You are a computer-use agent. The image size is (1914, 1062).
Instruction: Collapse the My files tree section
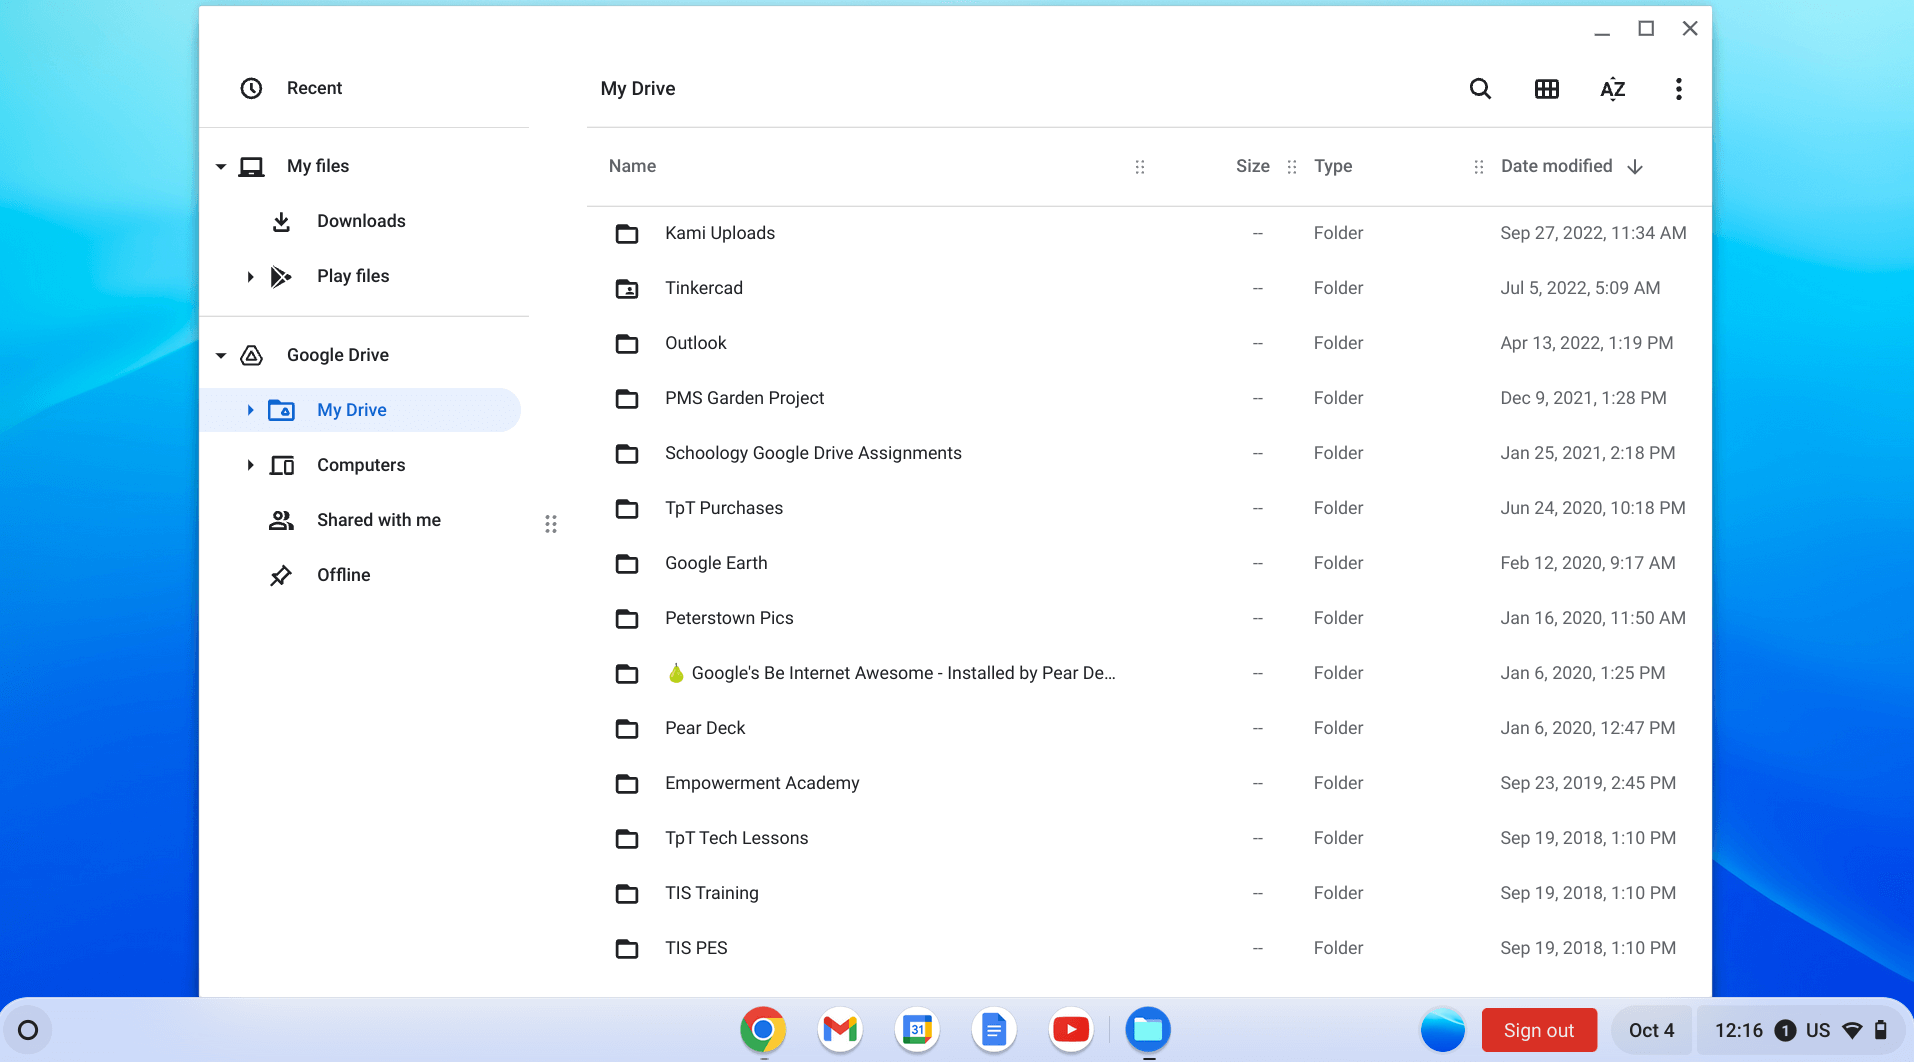221,166
